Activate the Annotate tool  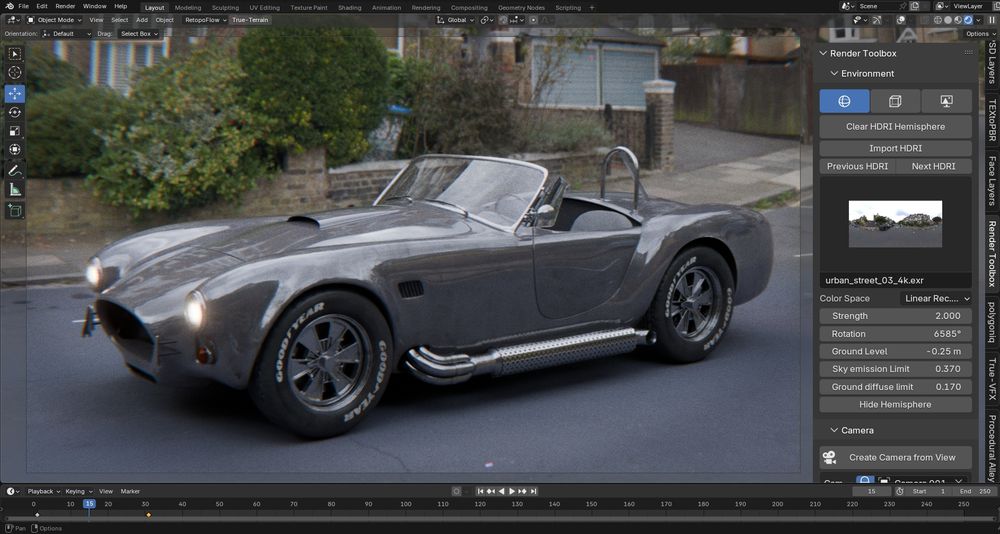pyautogui.click(x=15, y=170)
